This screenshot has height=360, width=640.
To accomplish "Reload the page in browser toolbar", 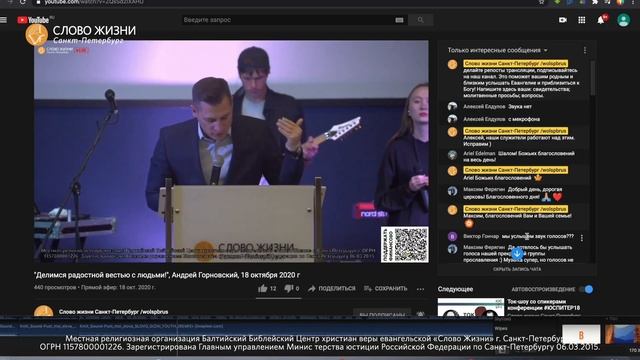I will (x=23, y=2).
